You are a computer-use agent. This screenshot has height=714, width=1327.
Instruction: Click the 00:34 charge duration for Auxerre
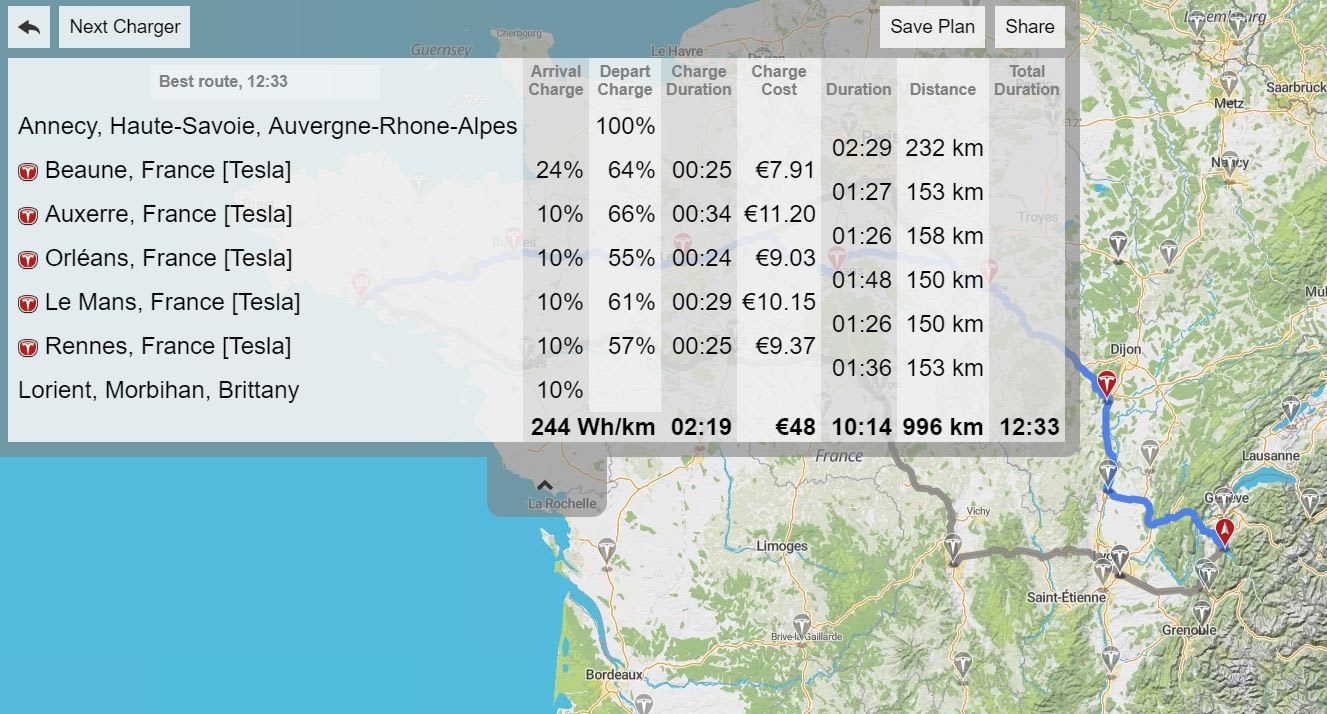point(702,214)
